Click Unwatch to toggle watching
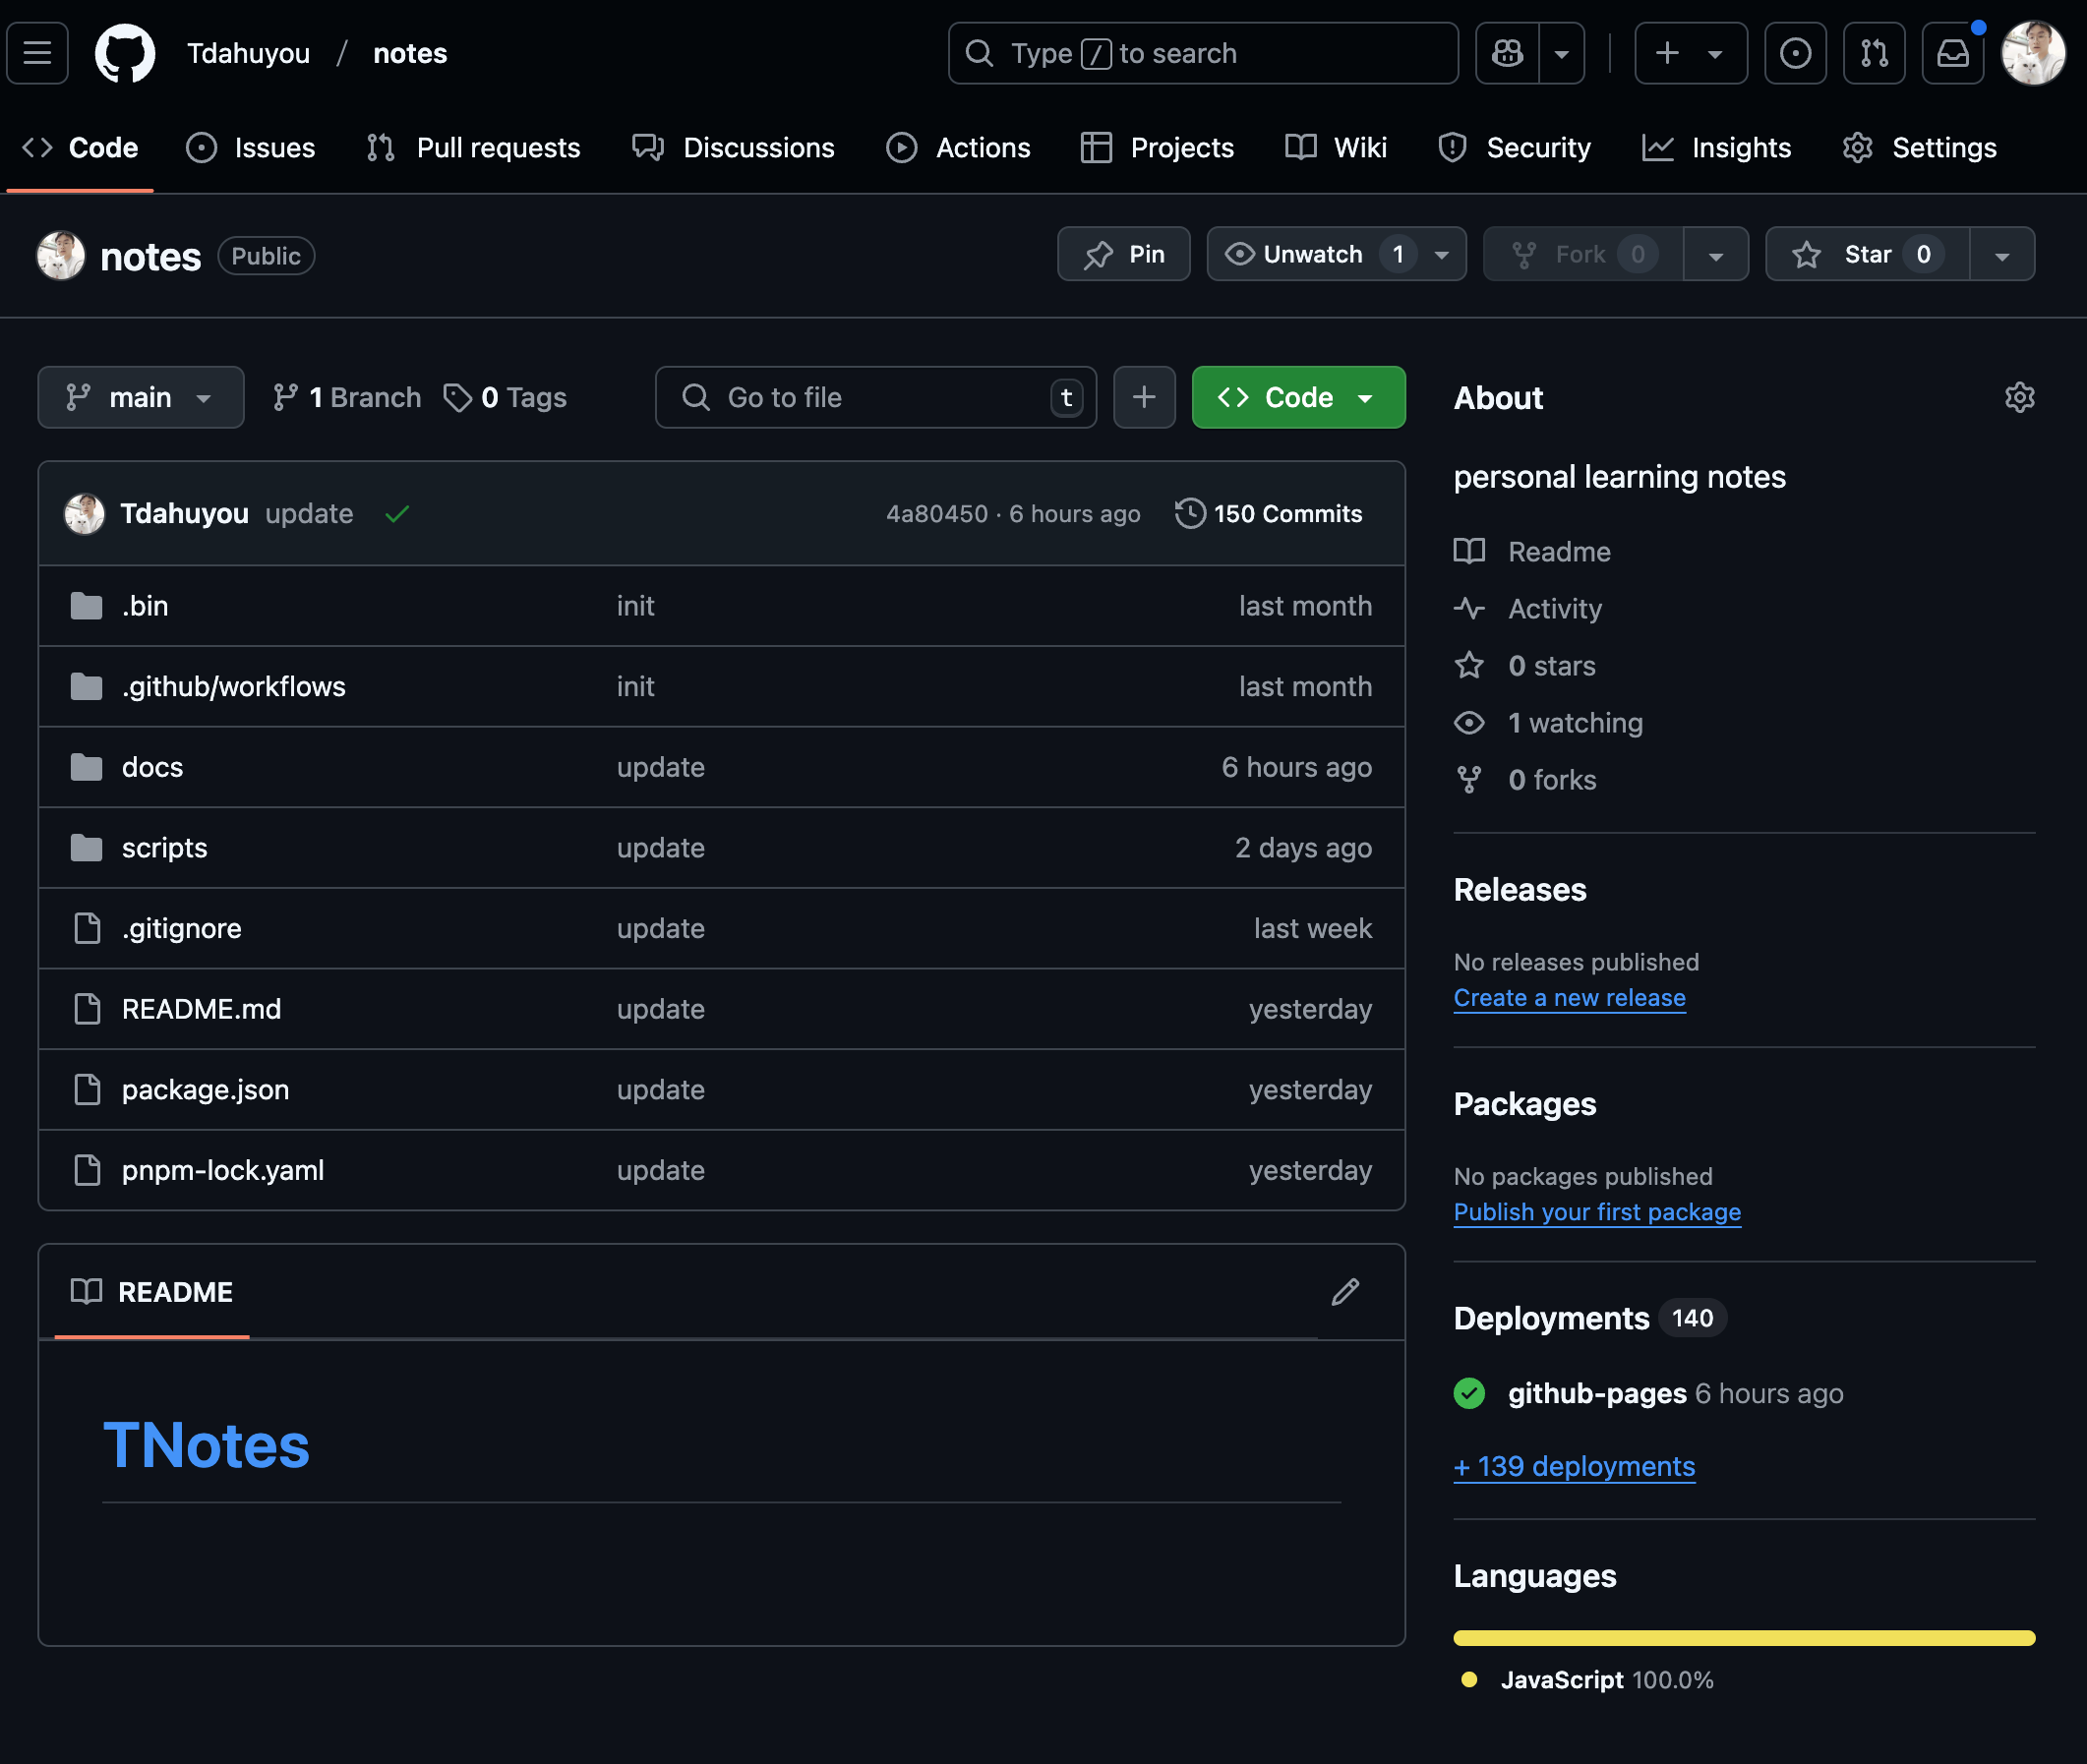Viewport: 2087px width, 1764px height. pyautogui.click(x=1312, y=255)
